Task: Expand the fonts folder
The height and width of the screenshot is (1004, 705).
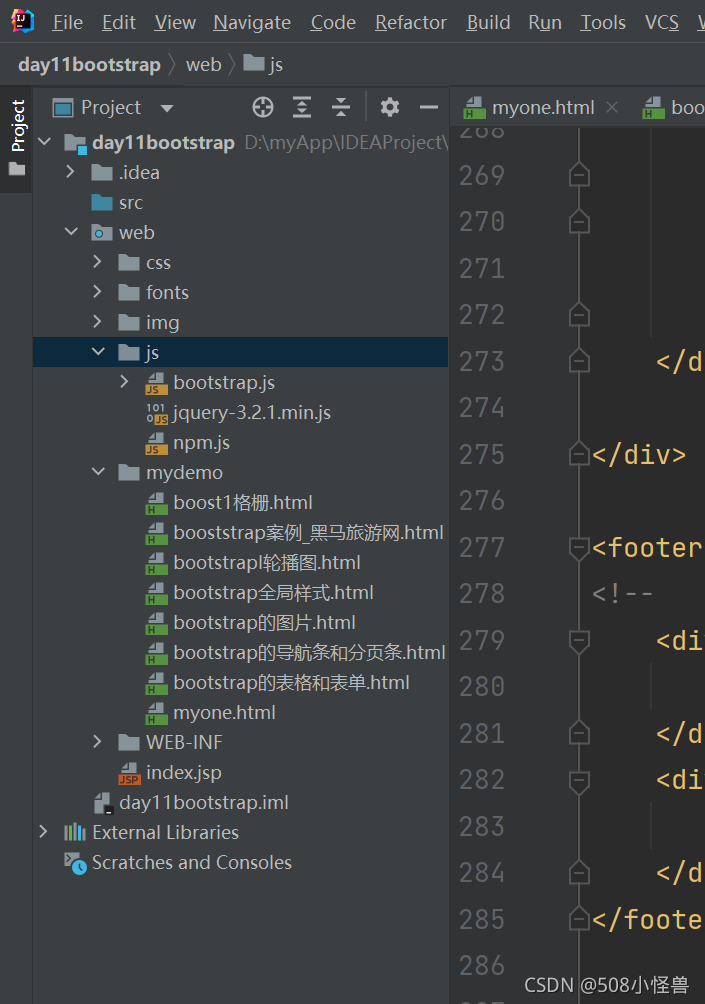Action: point(97,291)
